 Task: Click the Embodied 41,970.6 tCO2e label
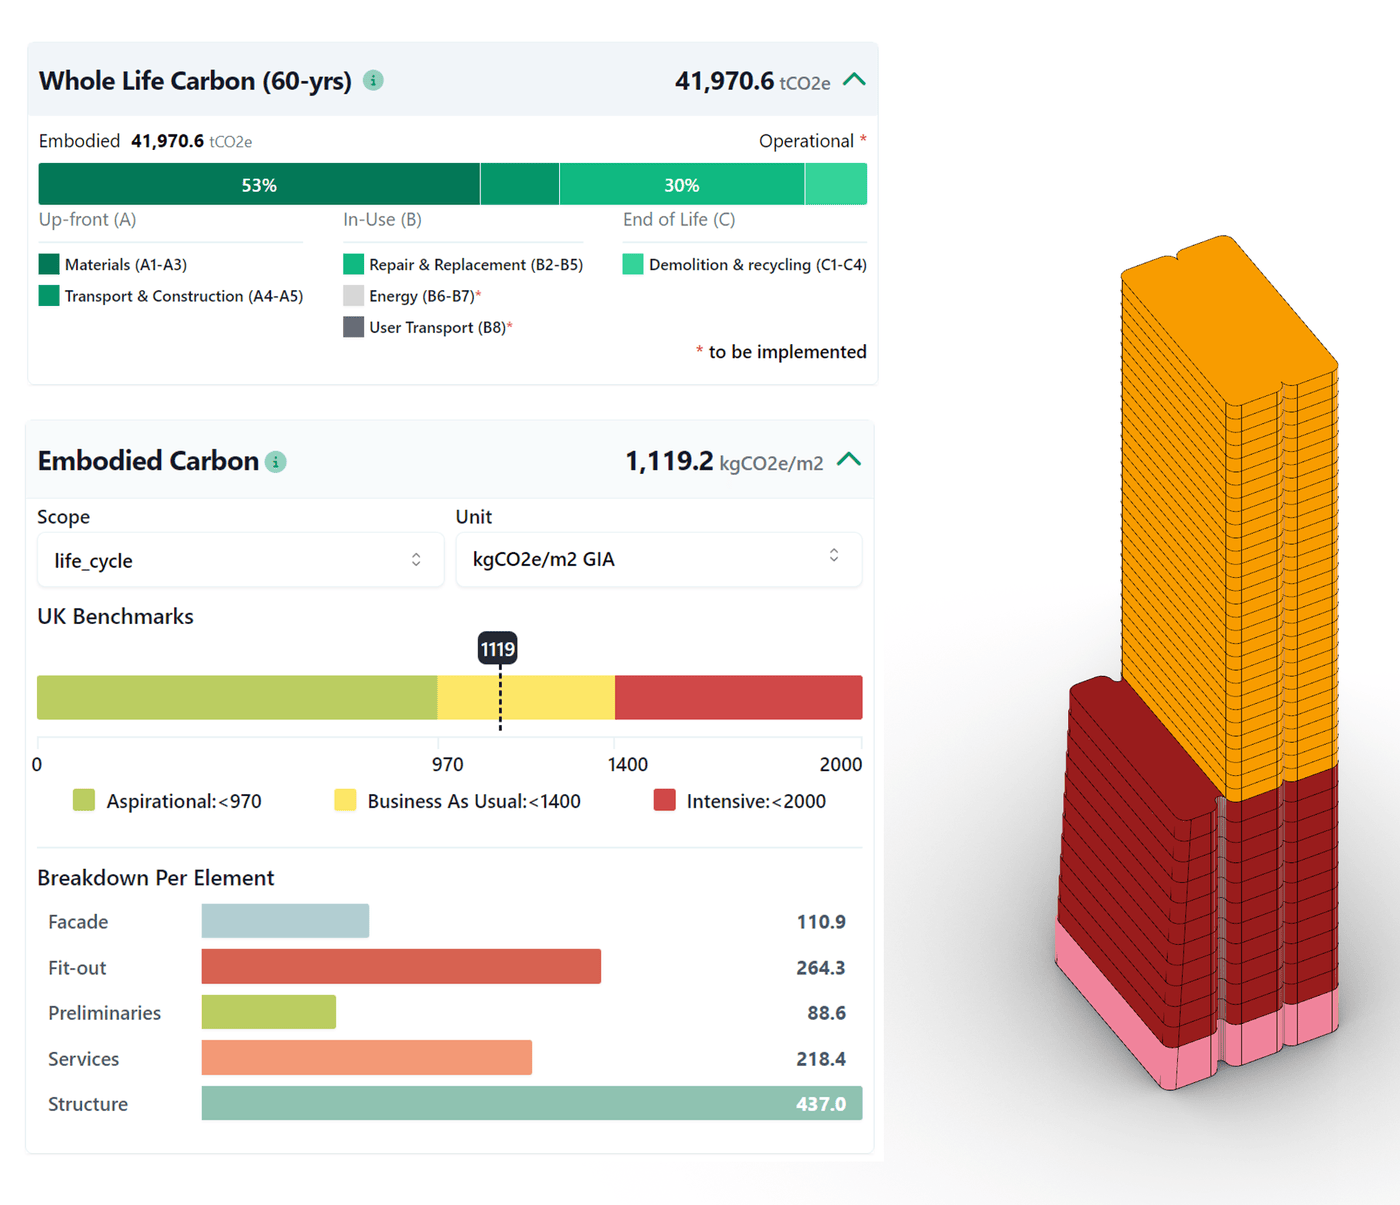(x=145, y=141)
